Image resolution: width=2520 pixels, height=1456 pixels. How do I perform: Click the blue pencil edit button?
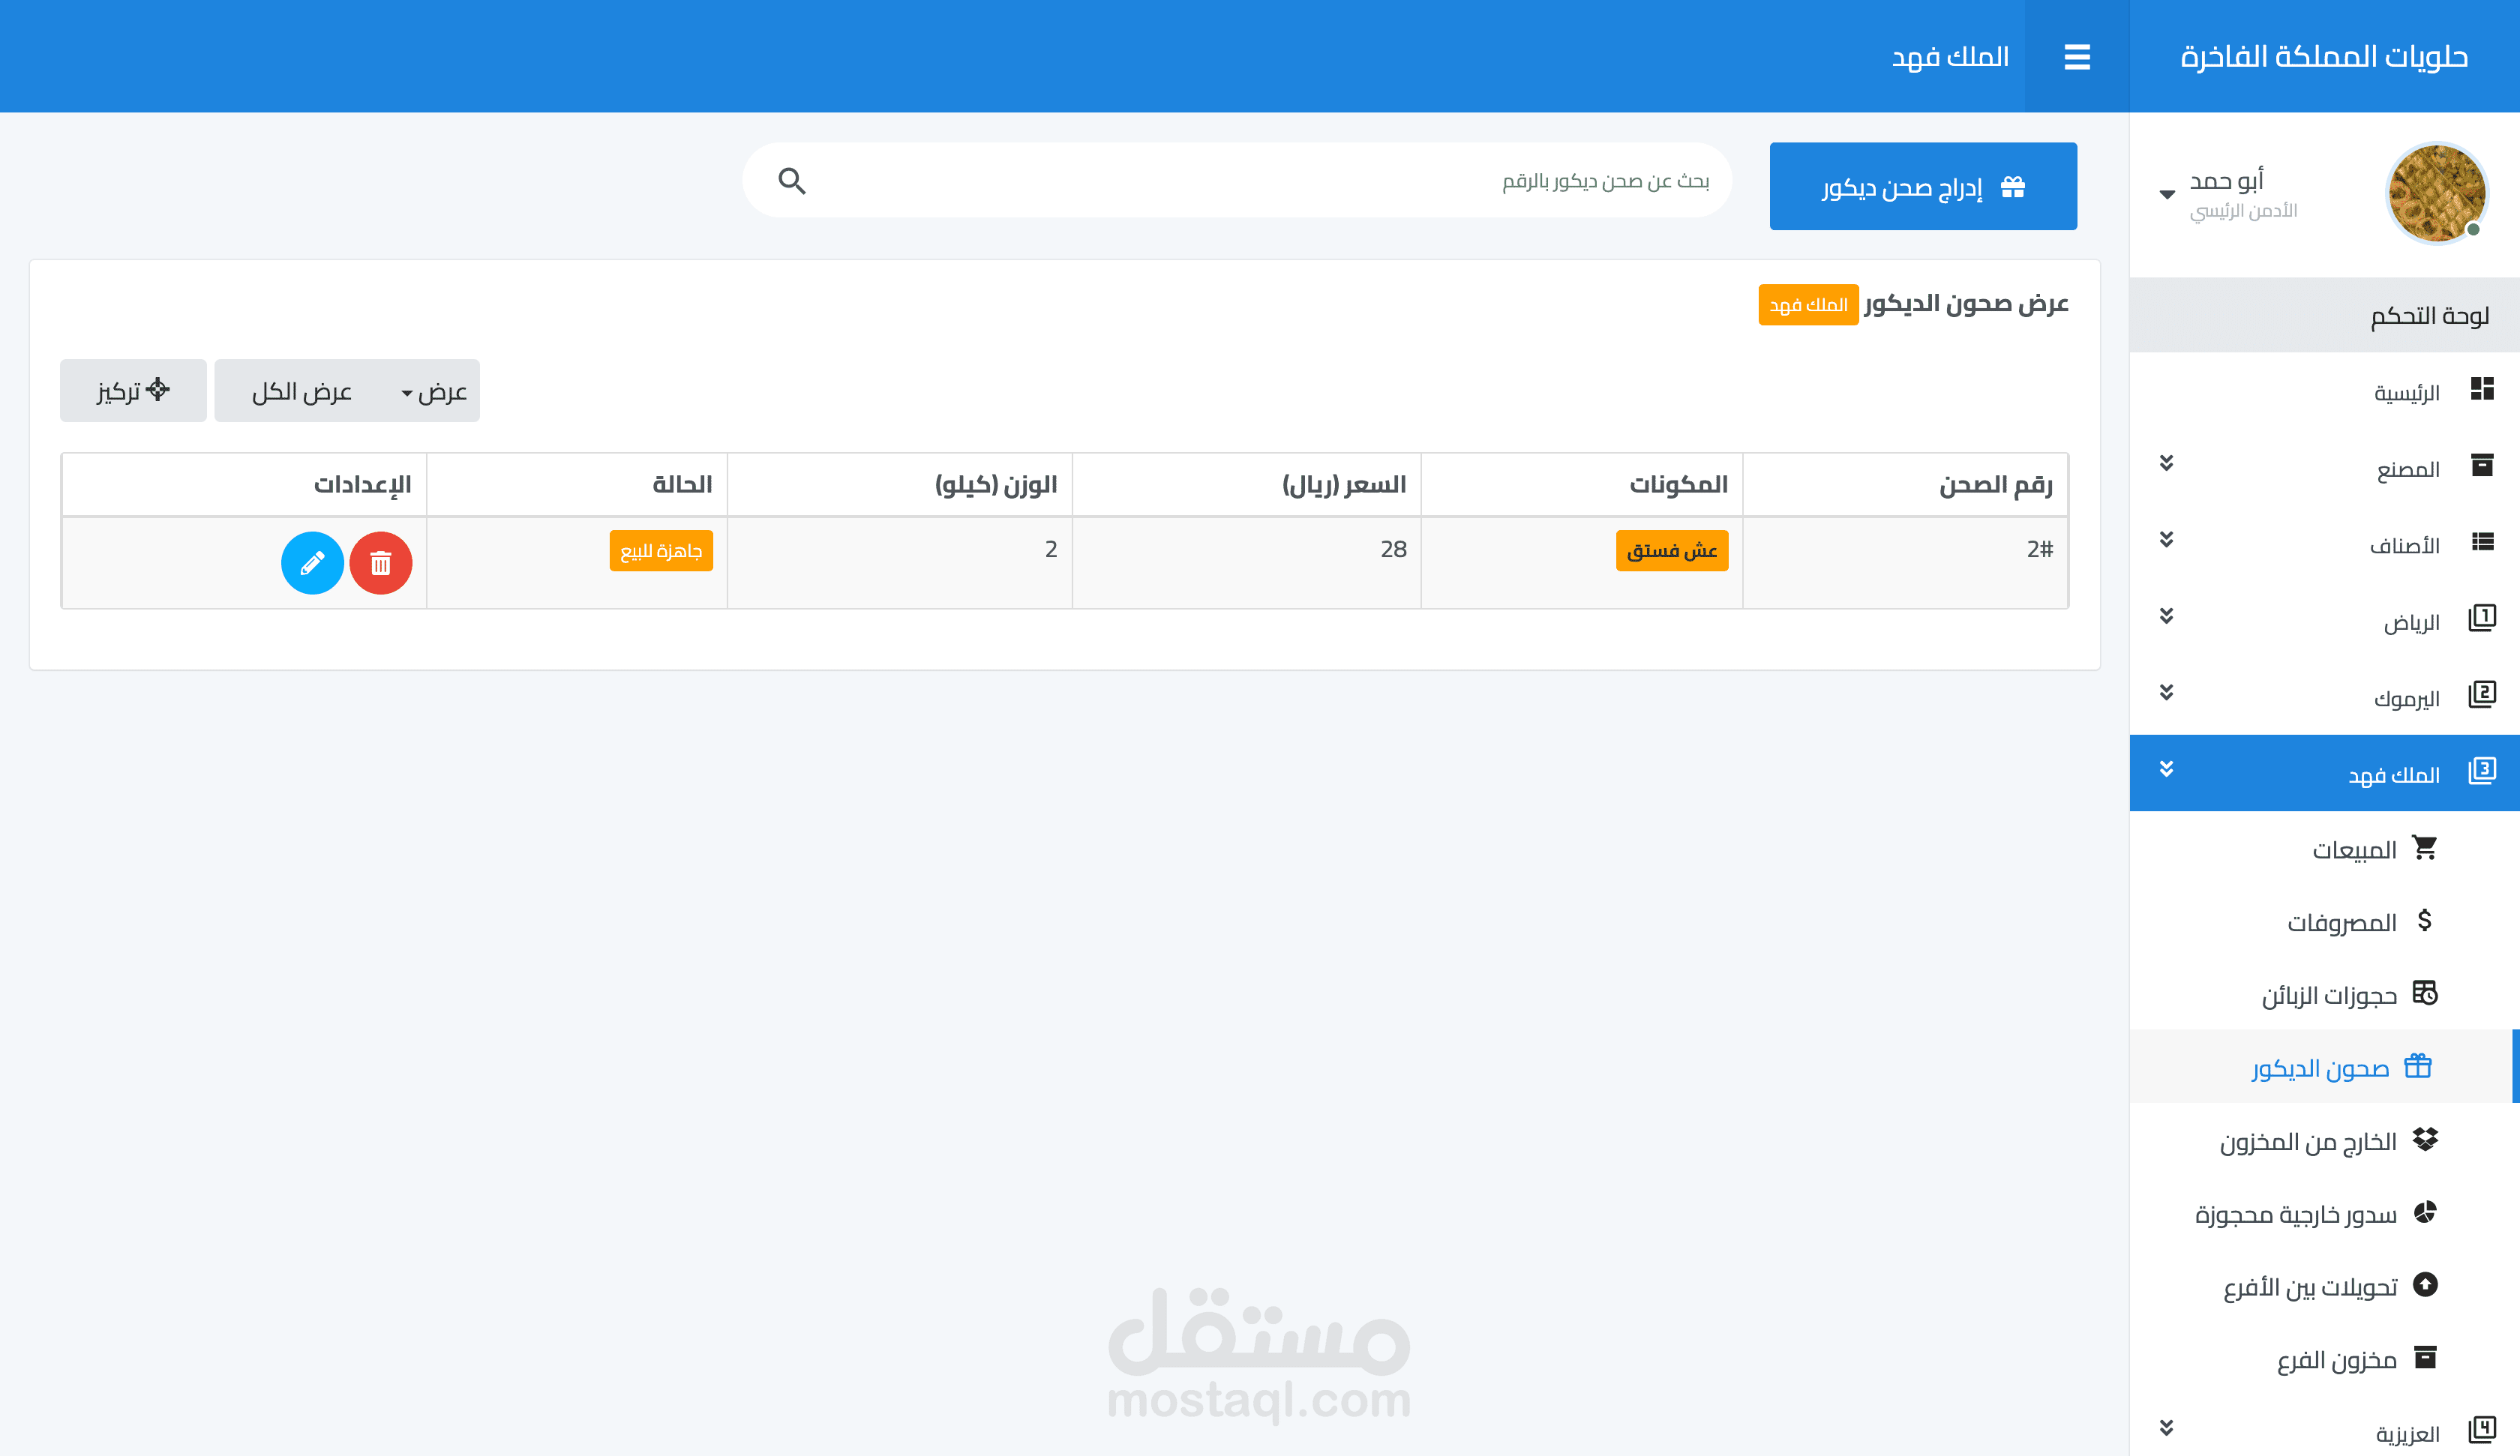click(x=312, y=563)
